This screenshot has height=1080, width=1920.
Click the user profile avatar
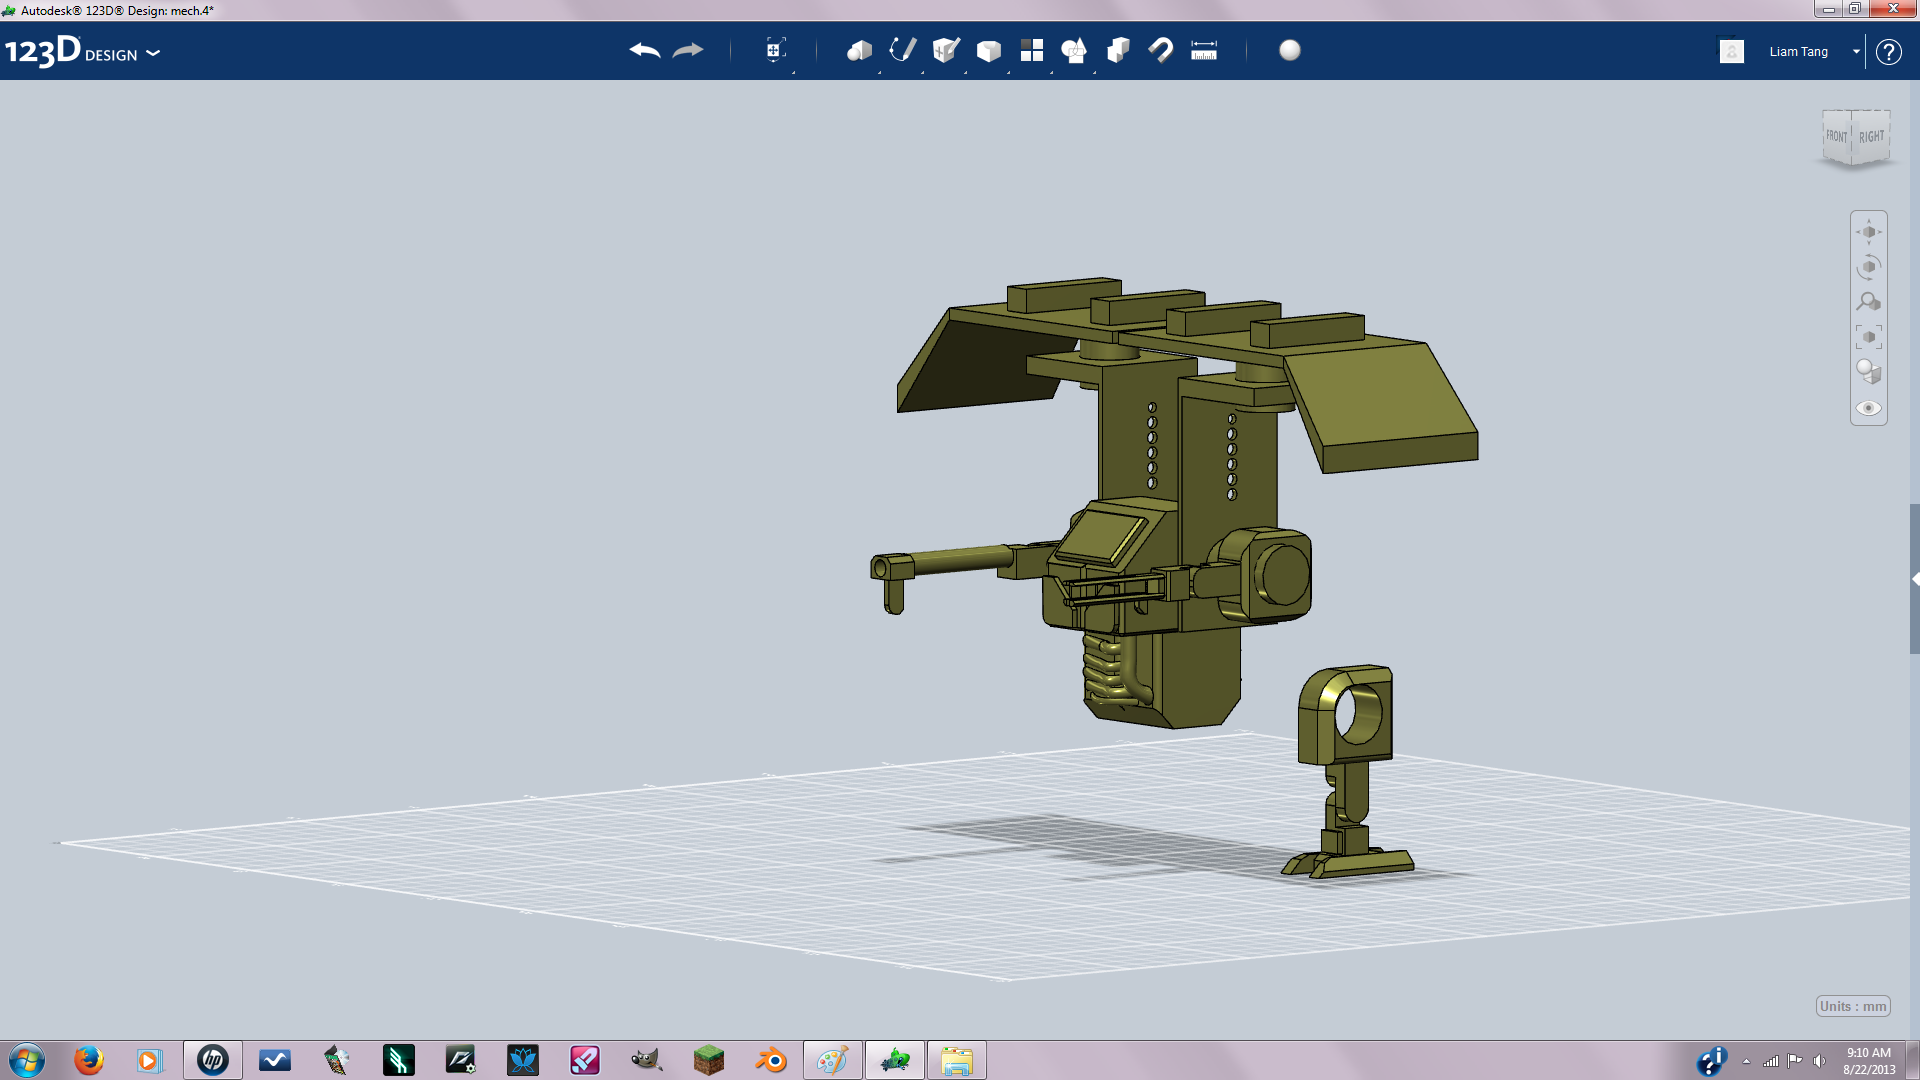coord(1732,51)
